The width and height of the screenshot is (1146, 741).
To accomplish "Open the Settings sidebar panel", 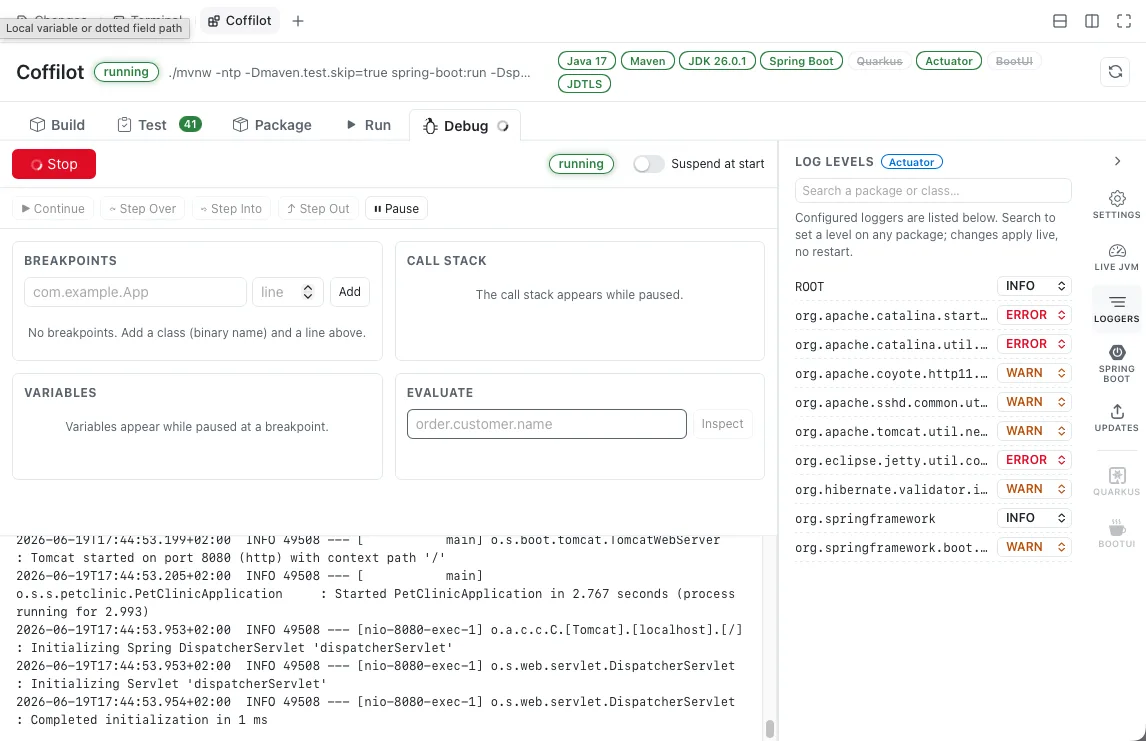I will [x=1116, y=205].
